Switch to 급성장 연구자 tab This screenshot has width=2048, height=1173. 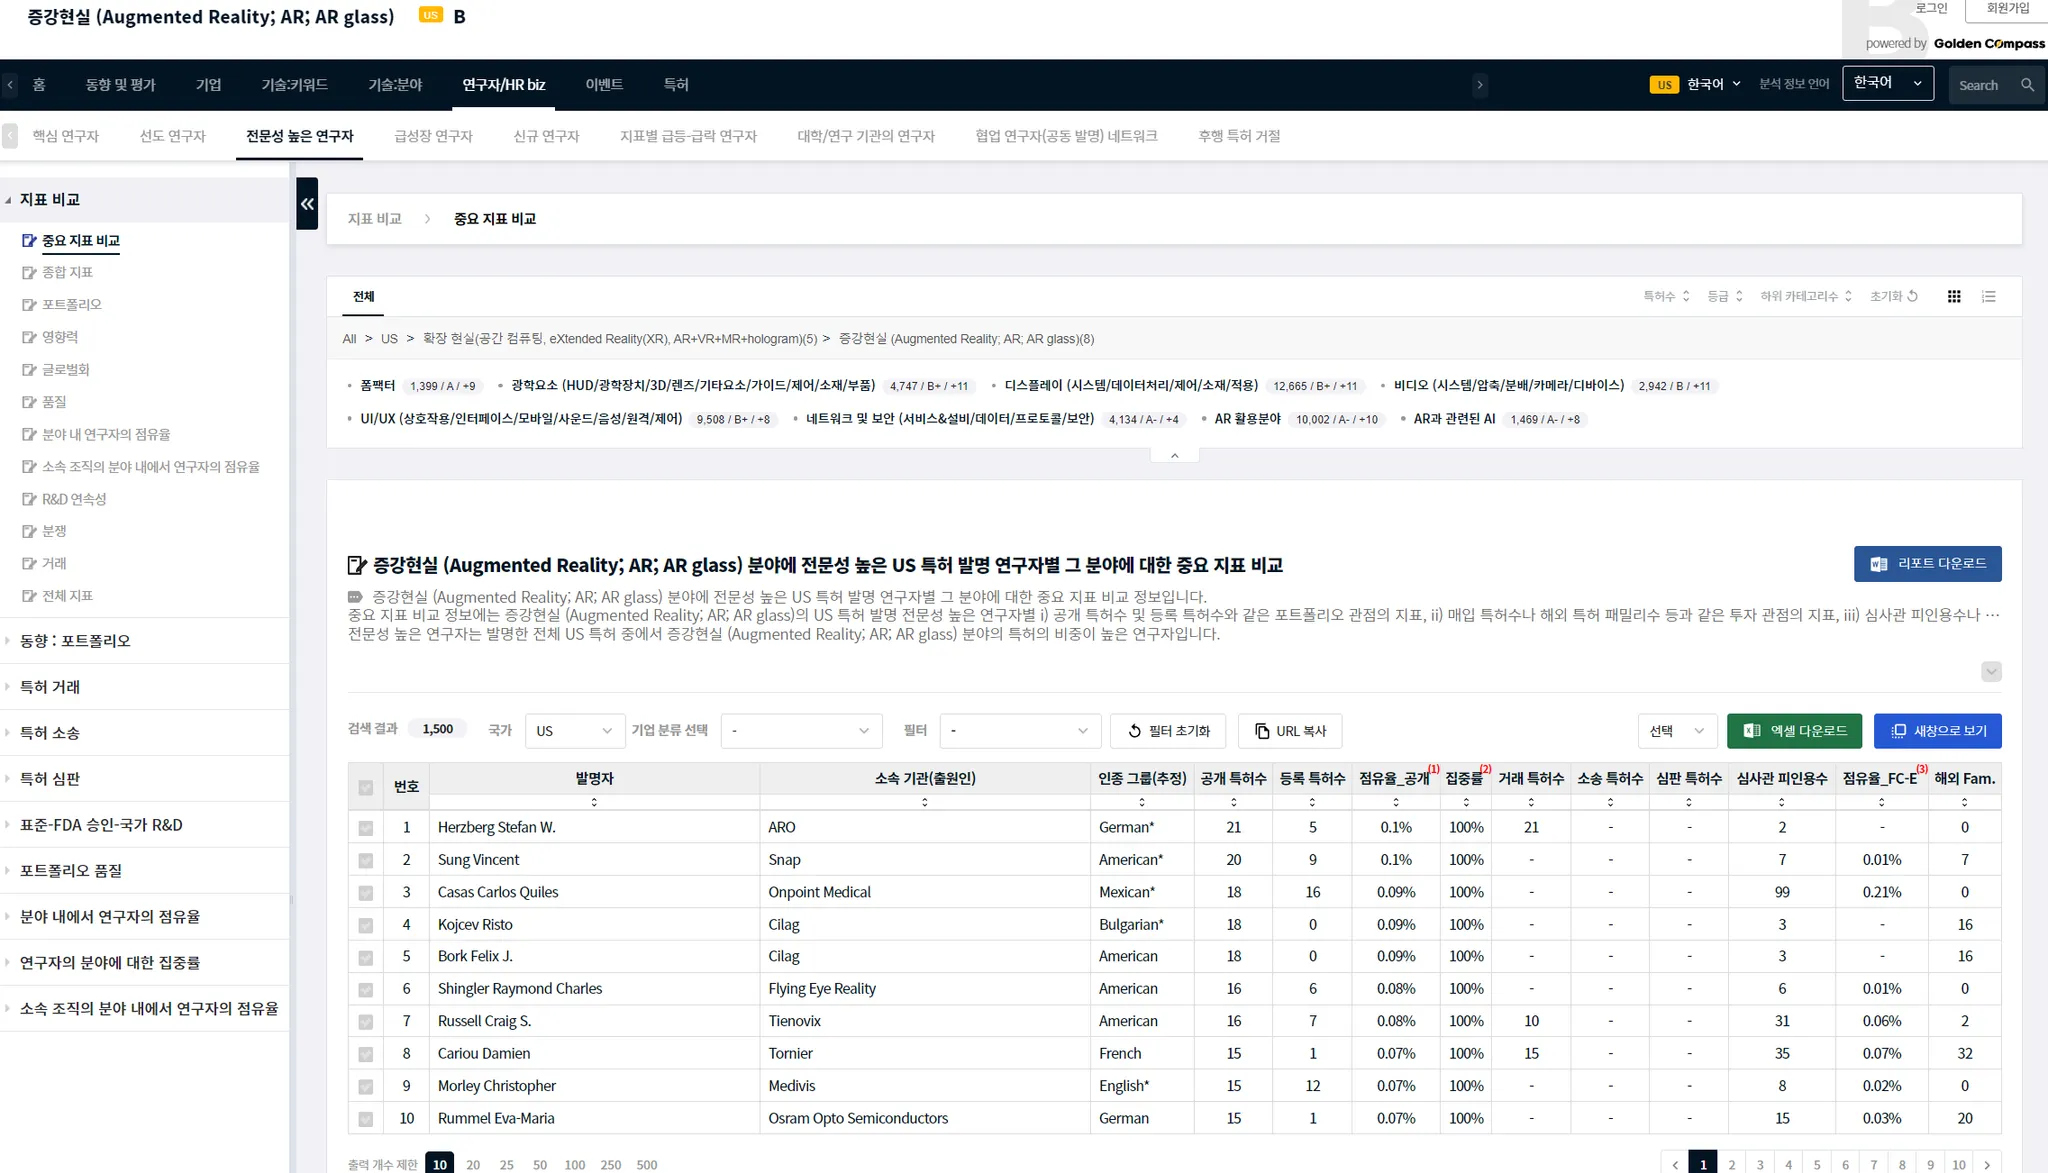coord(433,136)
